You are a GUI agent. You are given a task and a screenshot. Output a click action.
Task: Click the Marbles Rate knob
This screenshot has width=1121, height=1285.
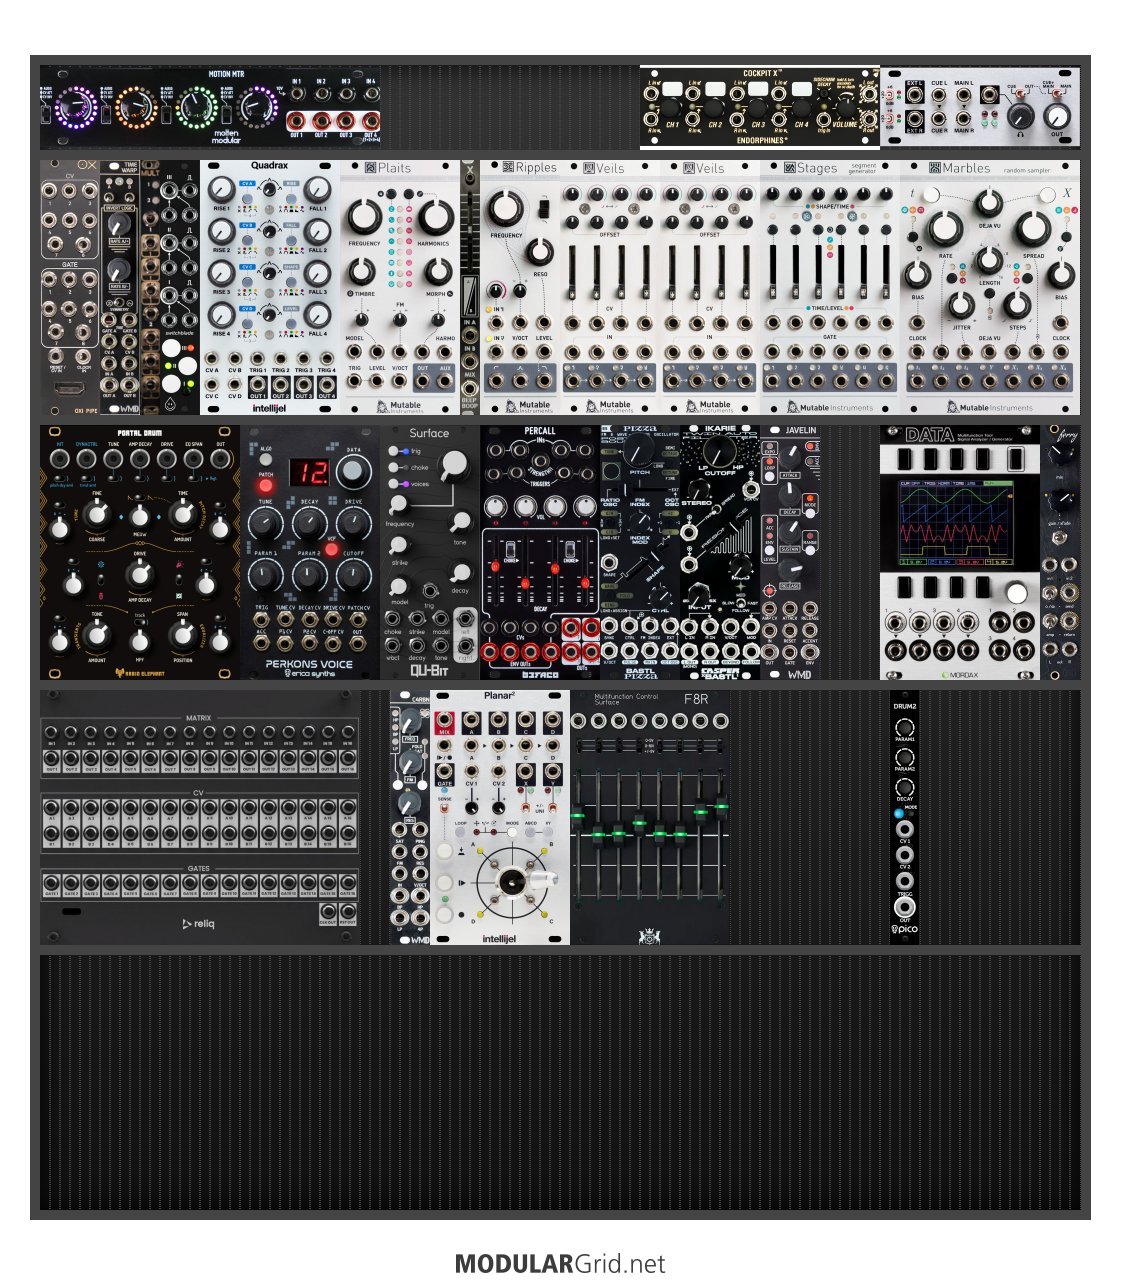[x=945, y=229]
